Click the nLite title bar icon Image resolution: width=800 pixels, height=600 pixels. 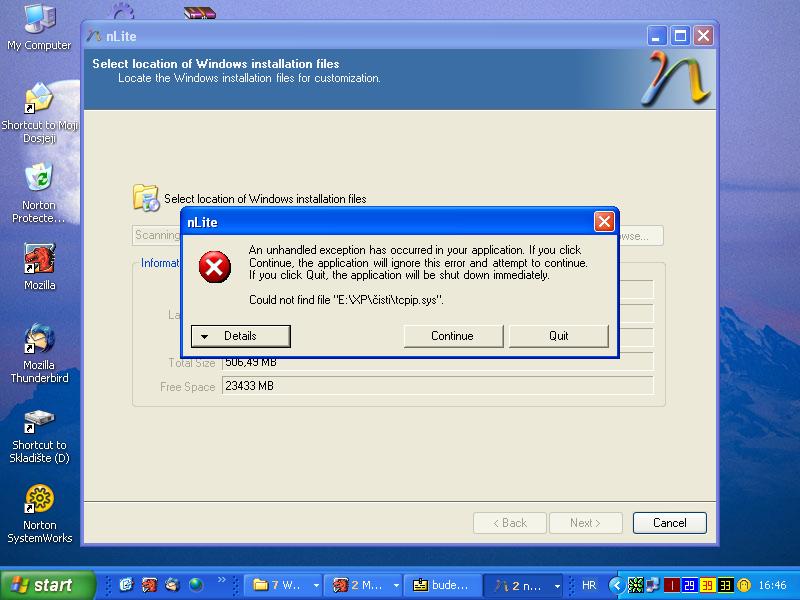pos(94,36)
